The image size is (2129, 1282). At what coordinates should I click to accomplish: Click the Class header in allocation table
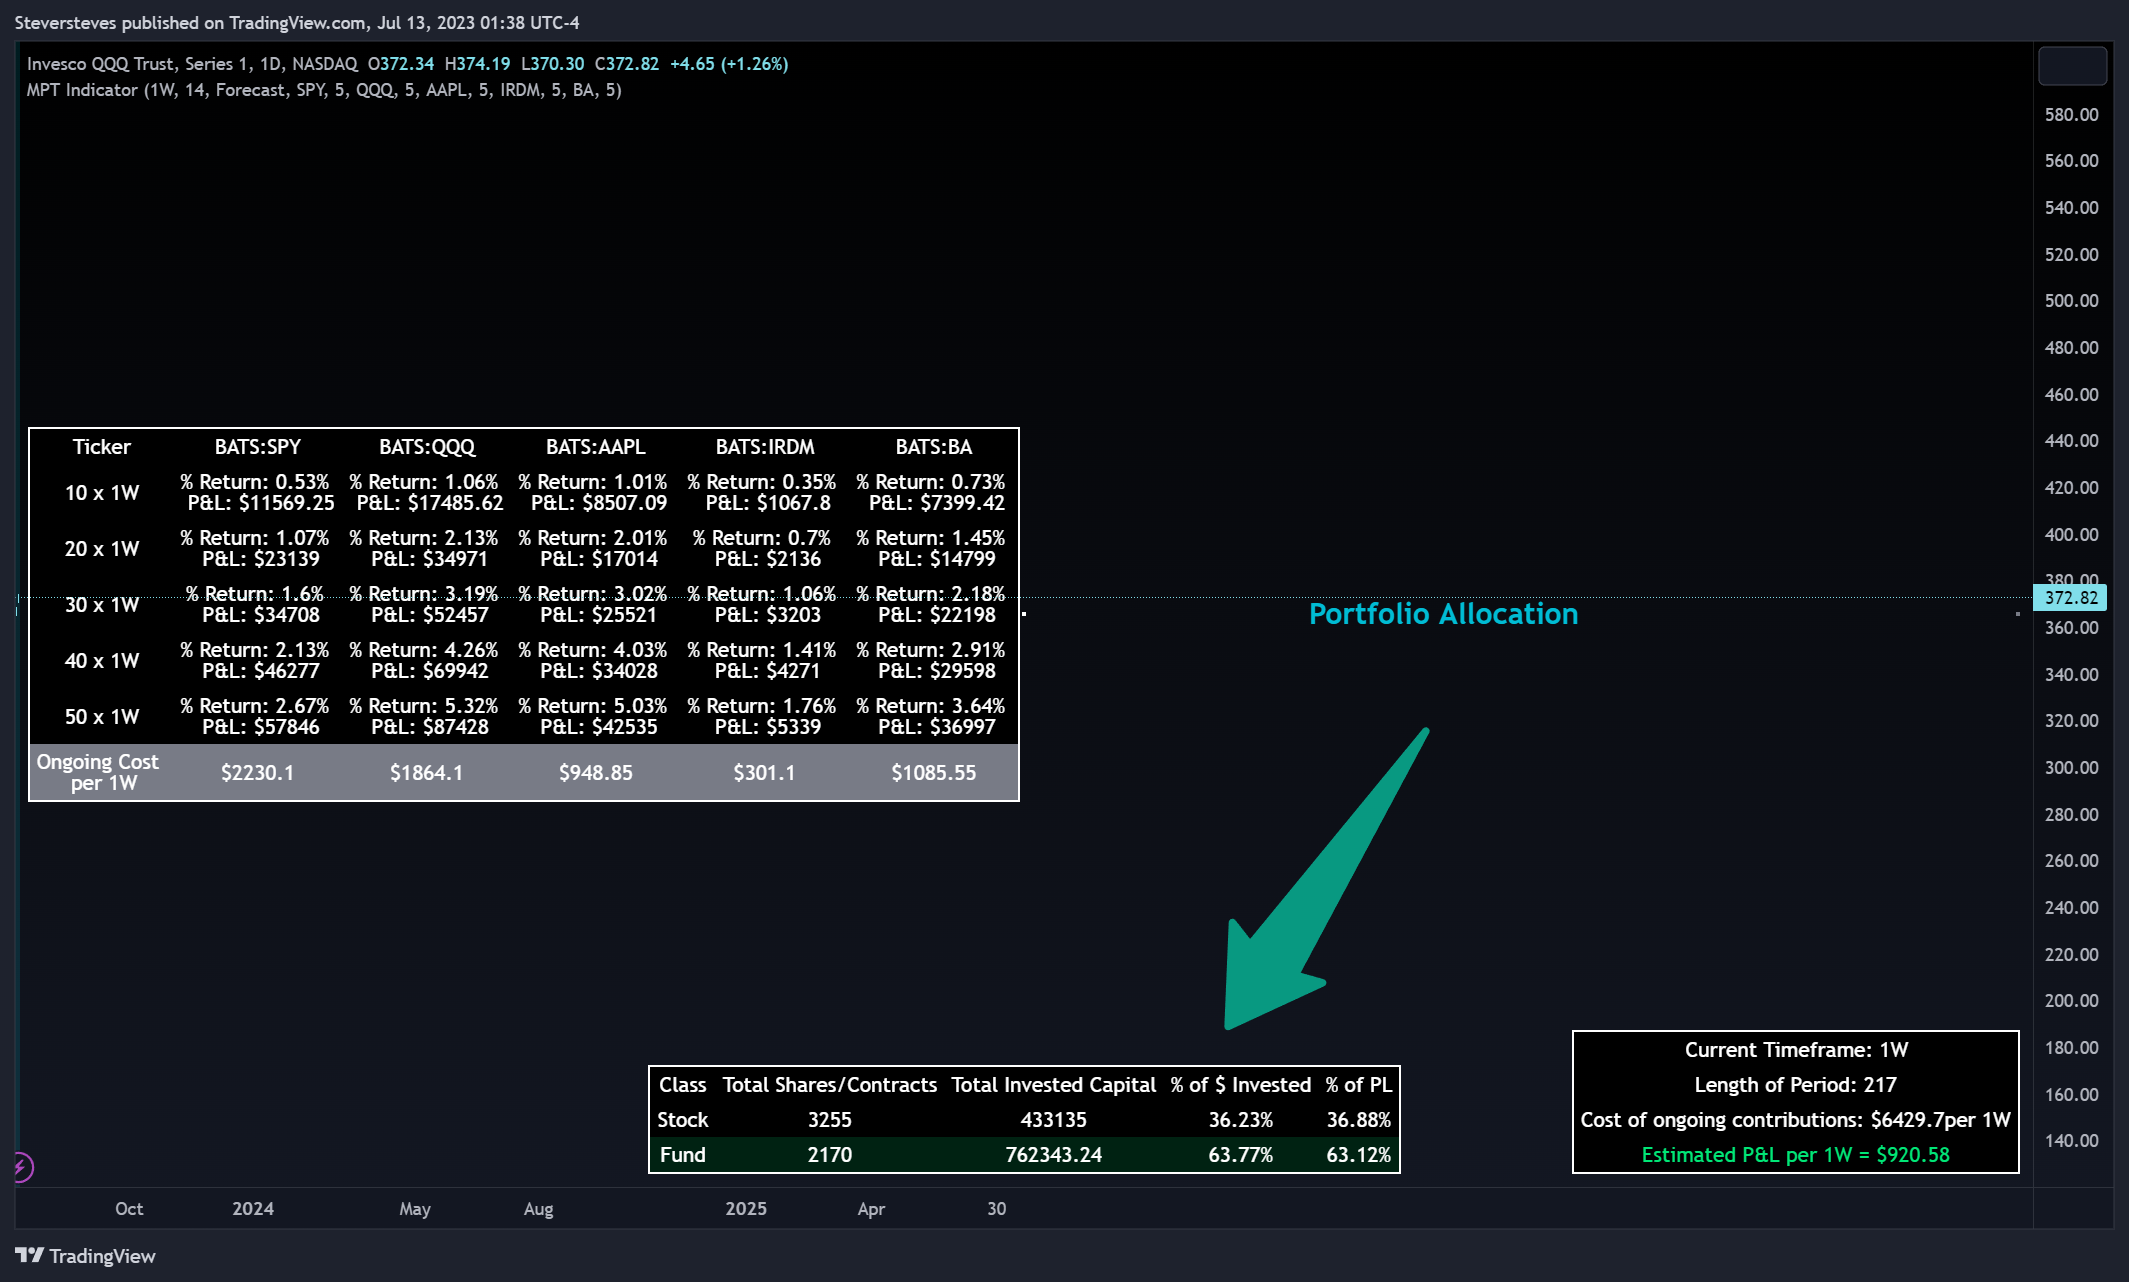tap(683, 1085)
